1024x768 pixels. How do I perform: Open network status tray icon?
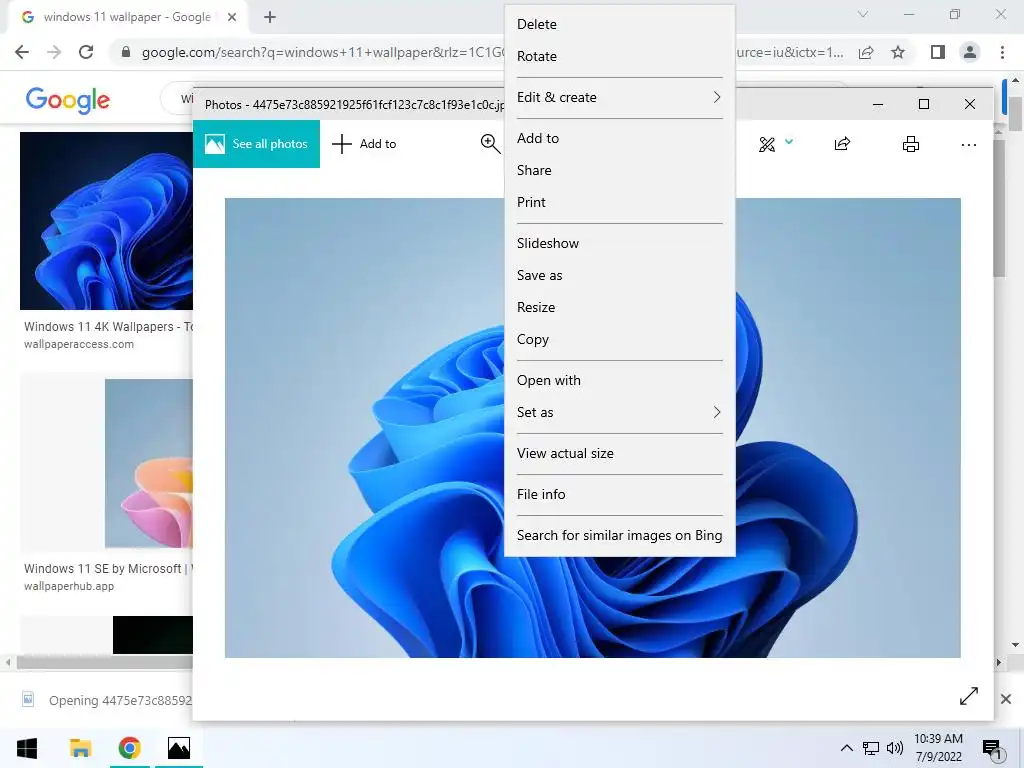point(871,748)
